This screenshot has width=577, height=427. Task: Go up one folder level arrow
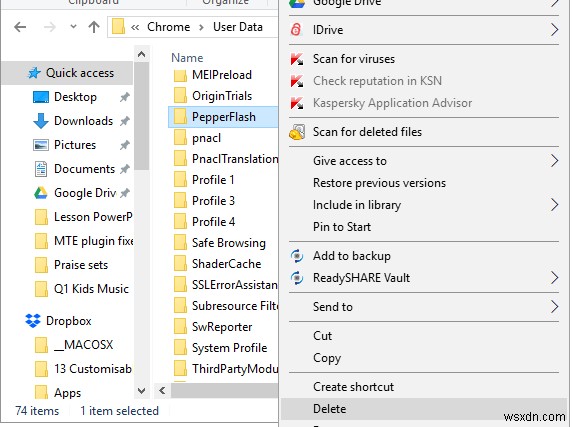[94, 27]
